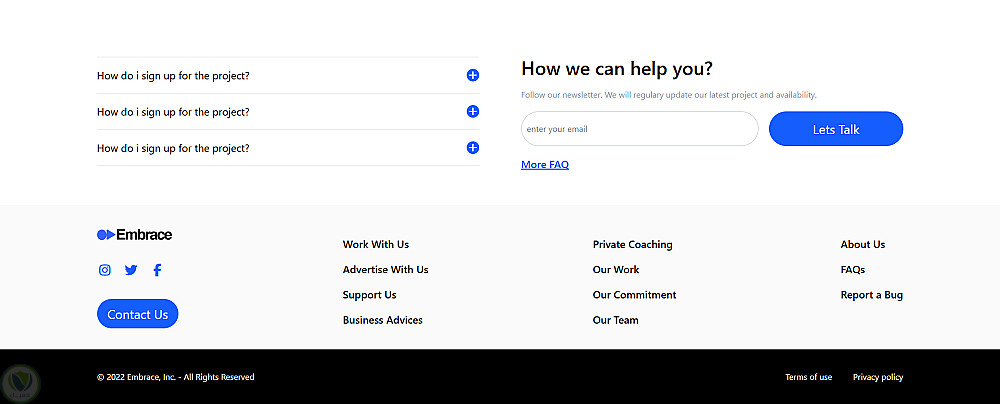Image resolution: width=1000 pixels, height=404 pixels.
Task: Open the Privacy policy link
Action: 877,377
